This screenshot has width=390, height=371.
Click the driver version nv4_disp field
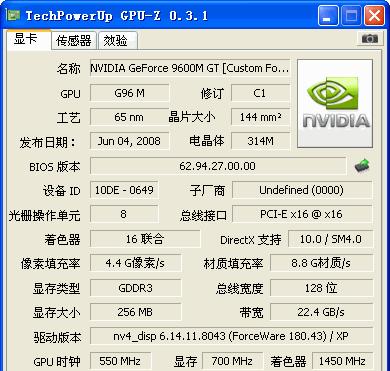231,336
